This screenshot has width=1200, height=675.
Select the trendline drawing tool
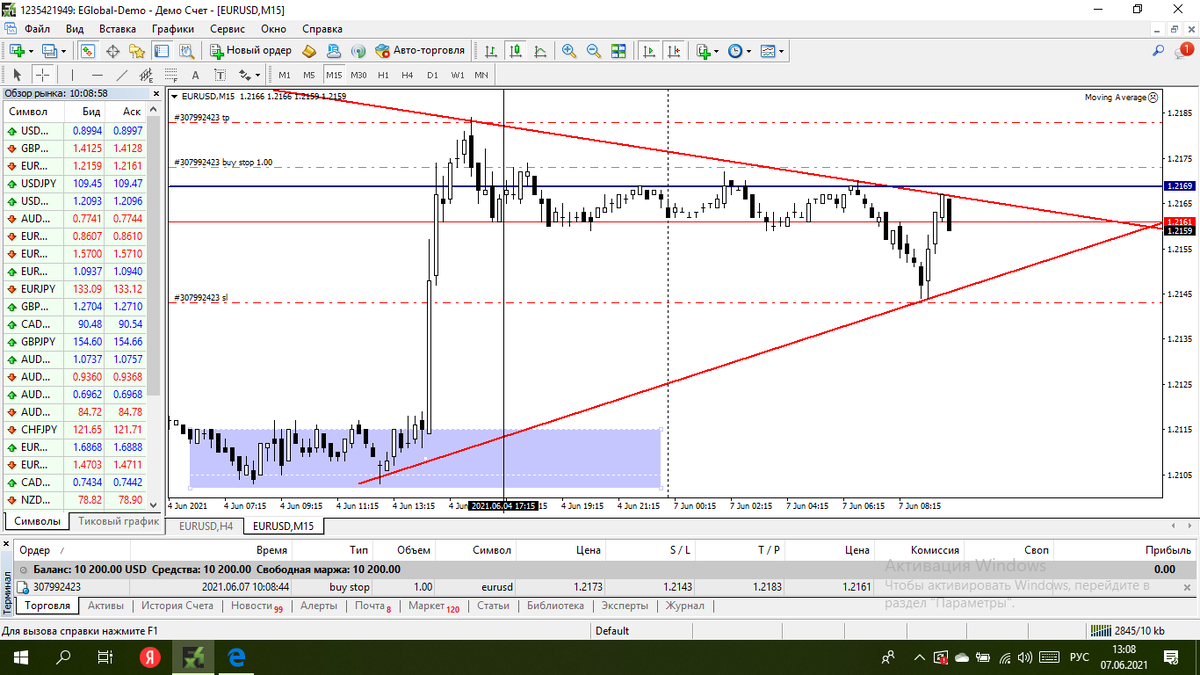pos(122,75)
